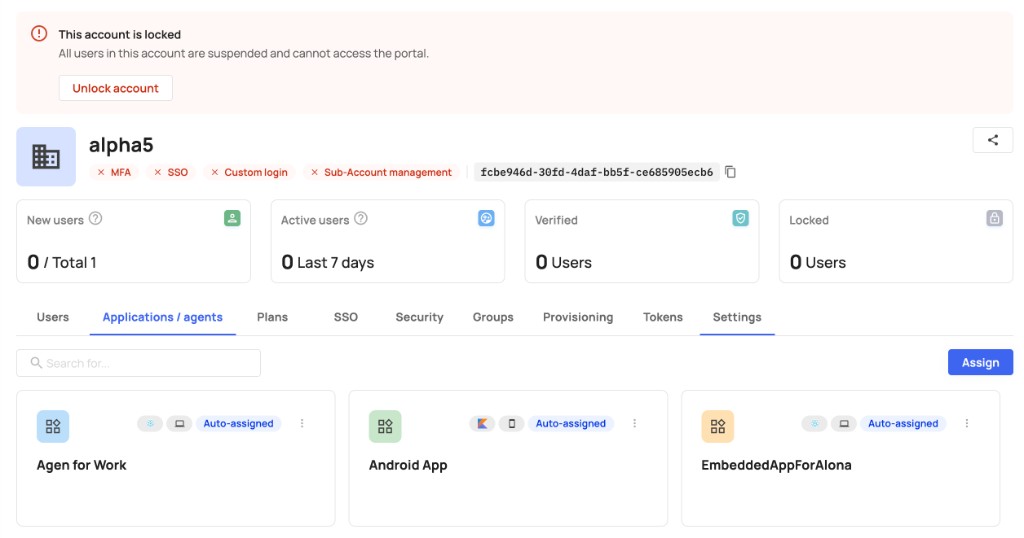This screenshot has height=538, width=1024.
Task: Open the Security tab
Action: tap(419, 317)
